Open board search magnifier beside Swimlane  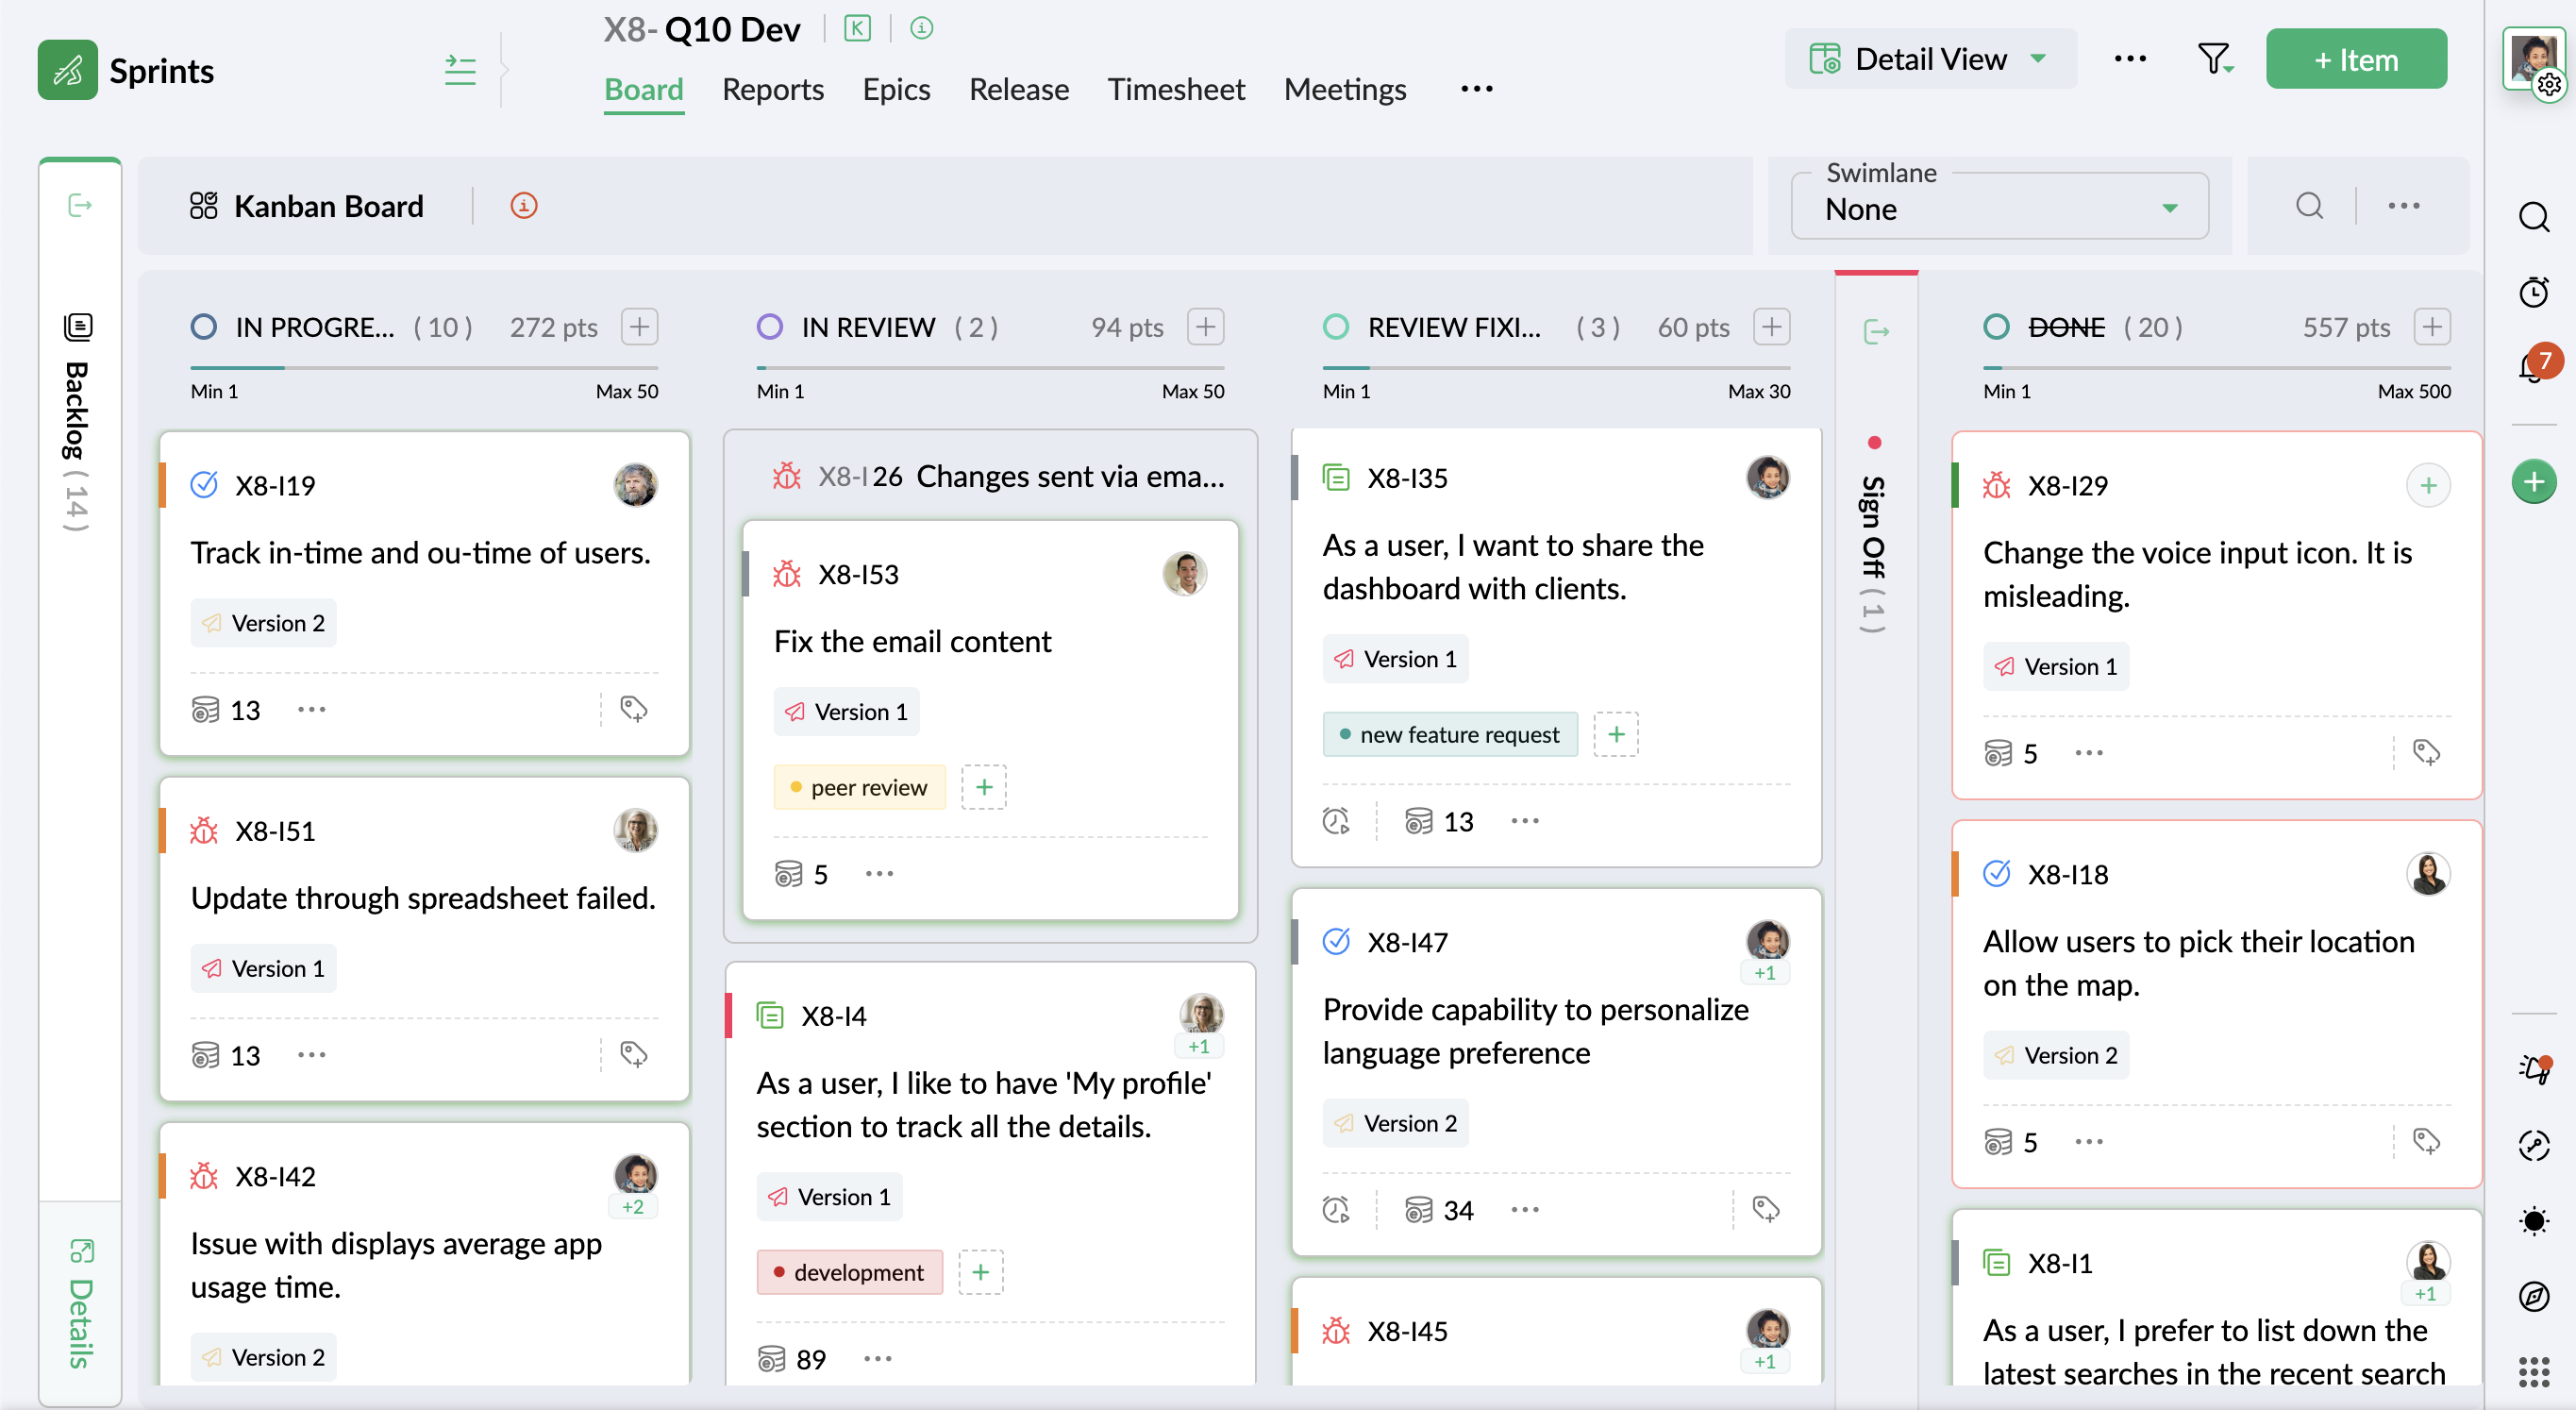point(2309,206)
